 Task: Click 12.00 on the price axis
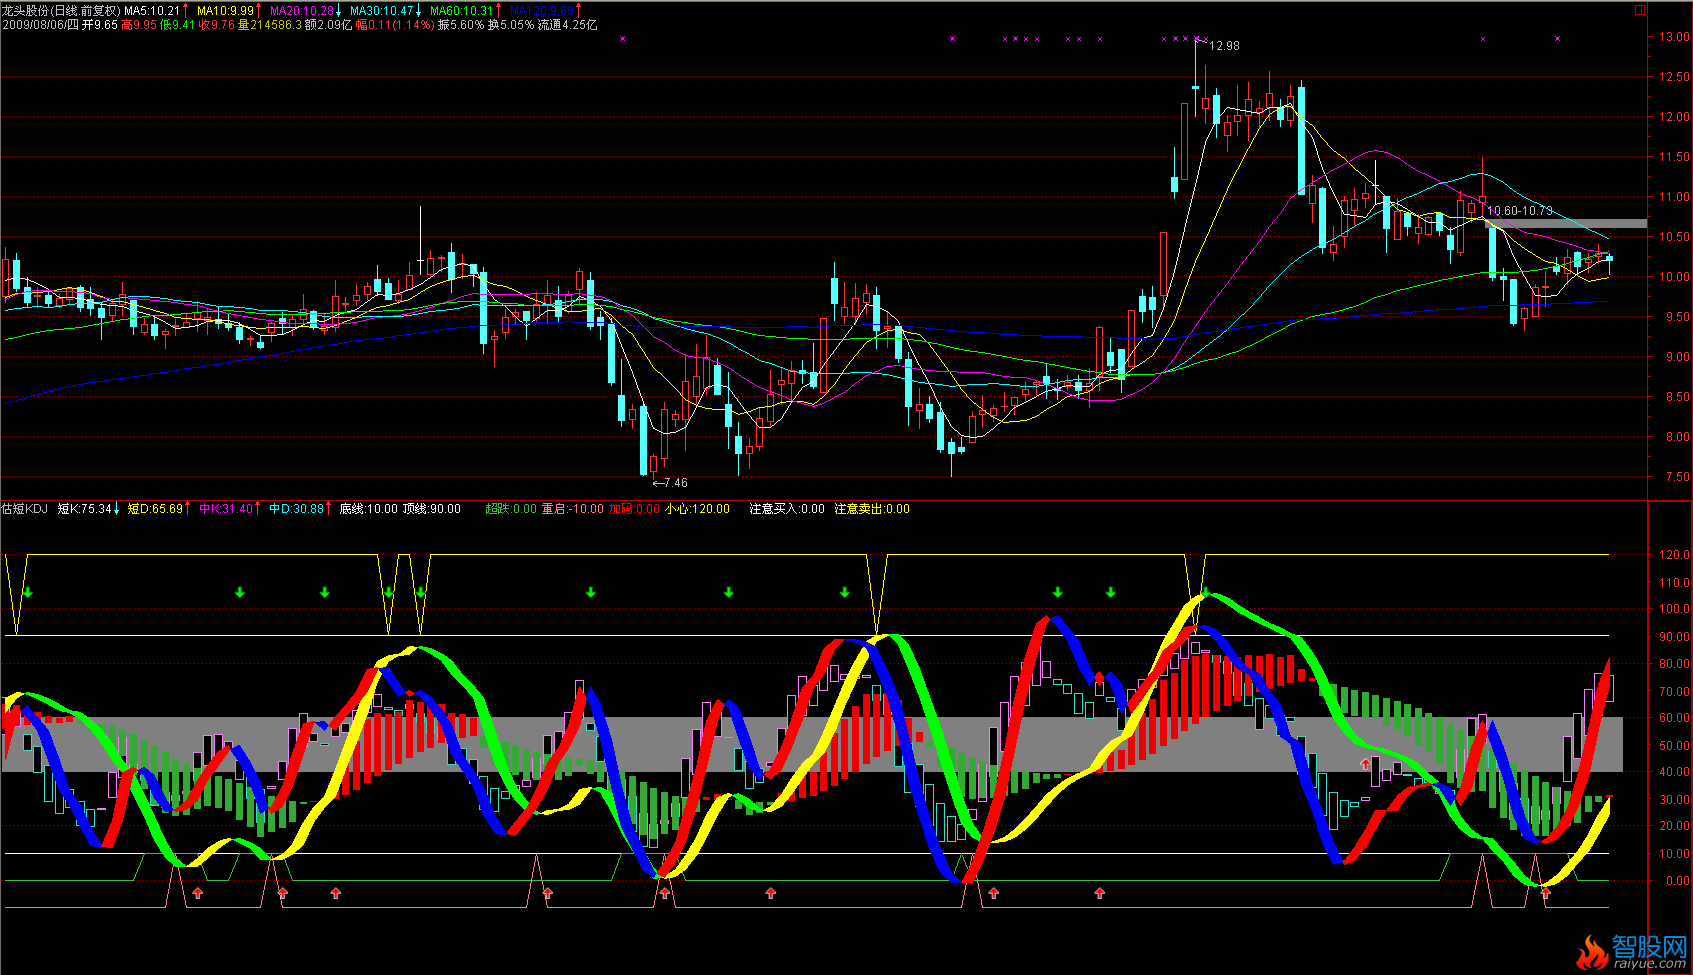[x=1675, y=117]
